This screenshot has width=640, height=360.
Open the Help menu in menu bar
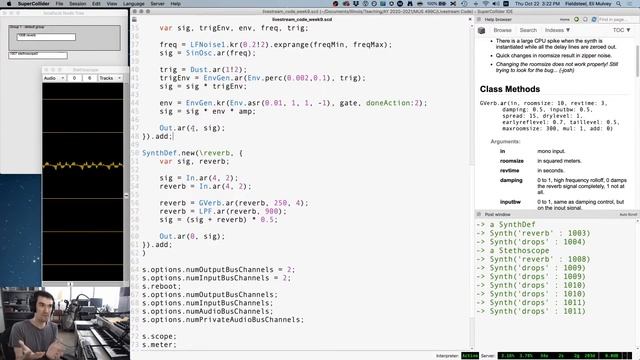[x=176, y=4]
